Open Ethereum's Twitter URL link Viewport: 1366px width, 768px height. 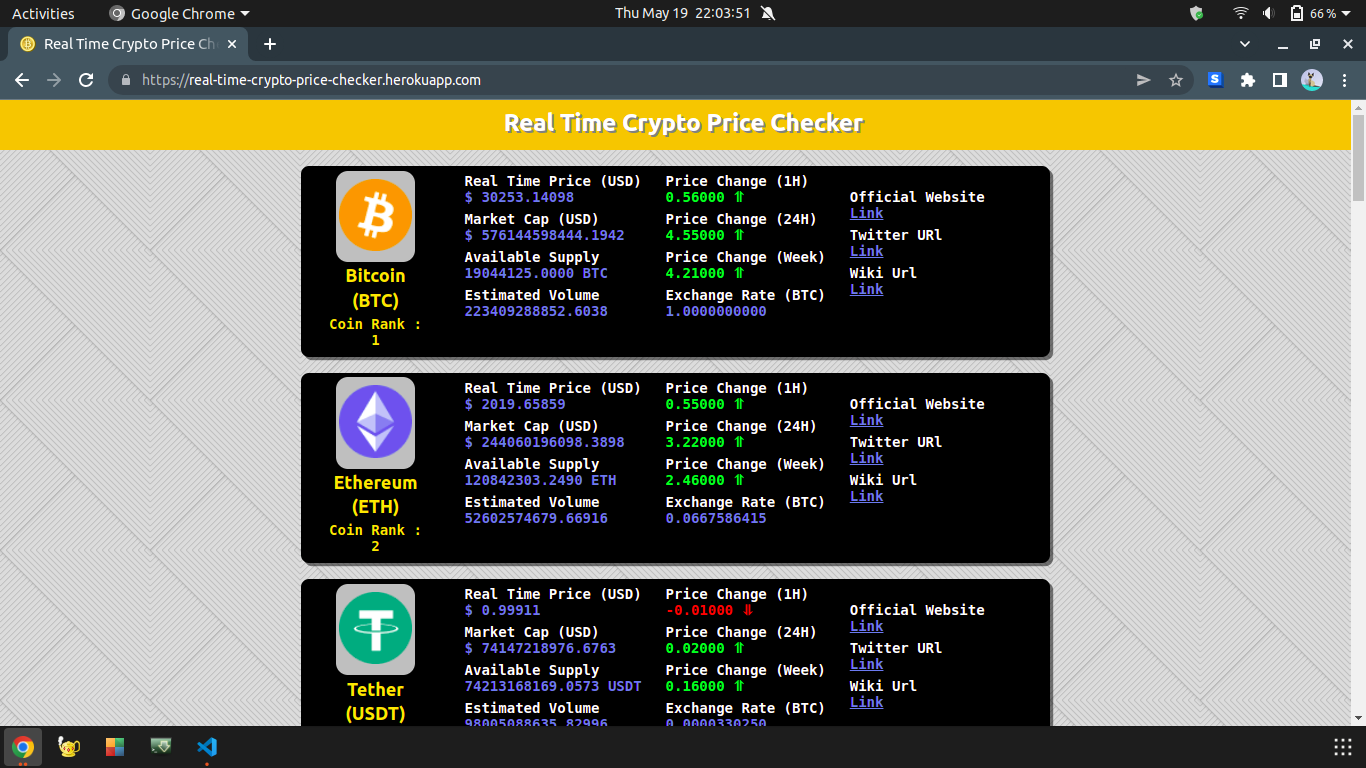point(866,458)
